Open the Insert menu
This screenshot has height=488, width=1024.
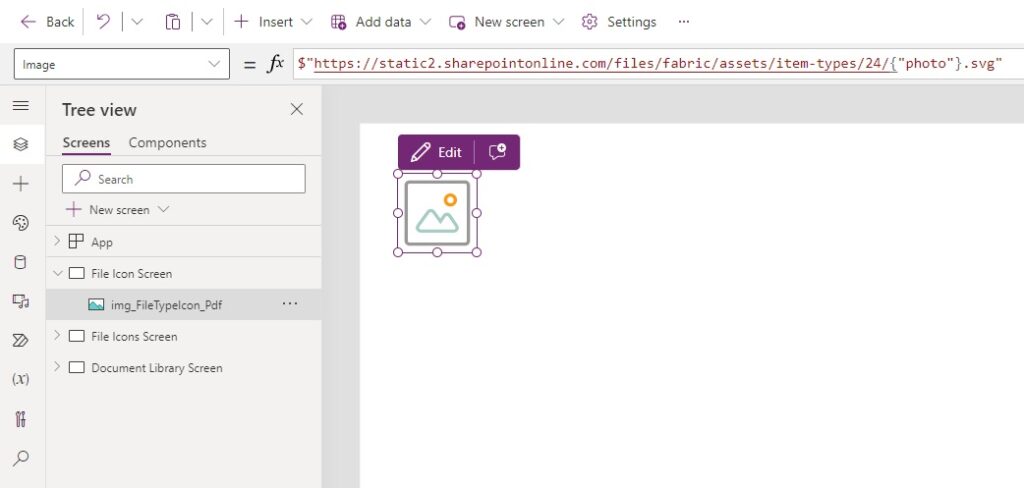pyautogui.click(x=273, y=22)
